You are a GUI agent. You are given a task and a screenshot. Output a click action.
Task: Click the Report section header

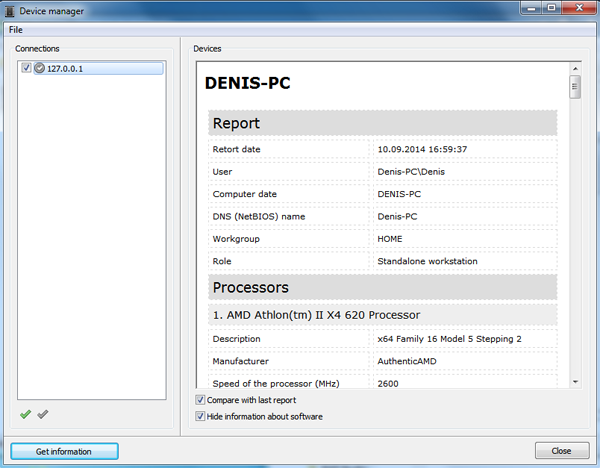383,123
